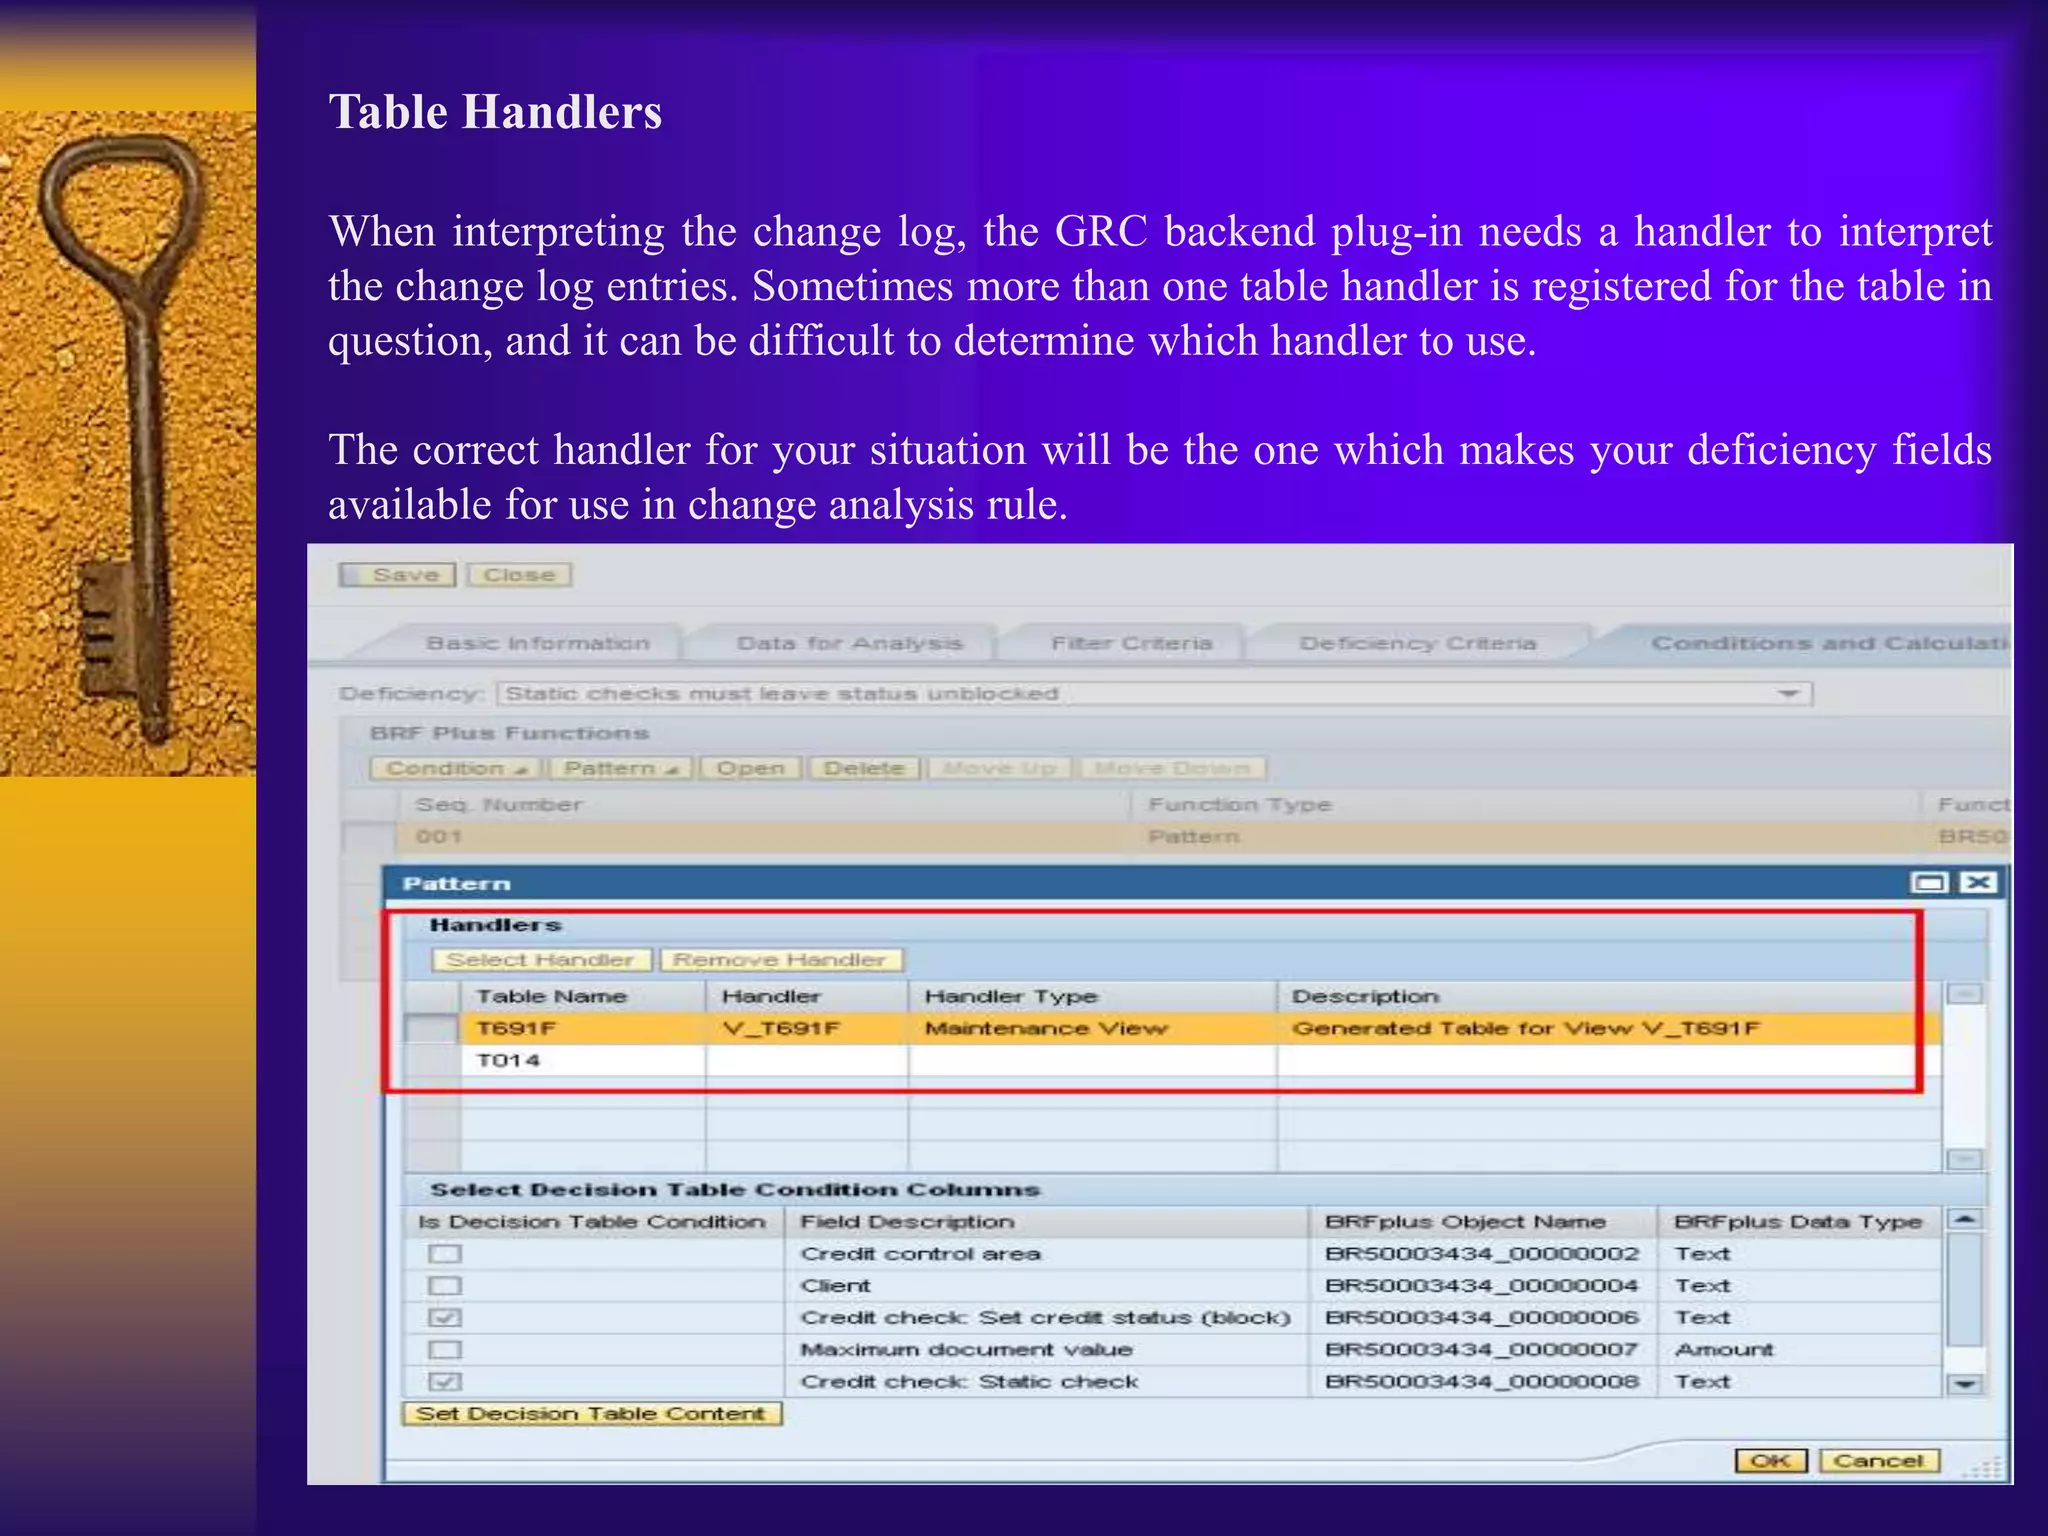Expand the Pattern button dropdown
This screenshot has height=1536, width=2048.
(620, 768)
